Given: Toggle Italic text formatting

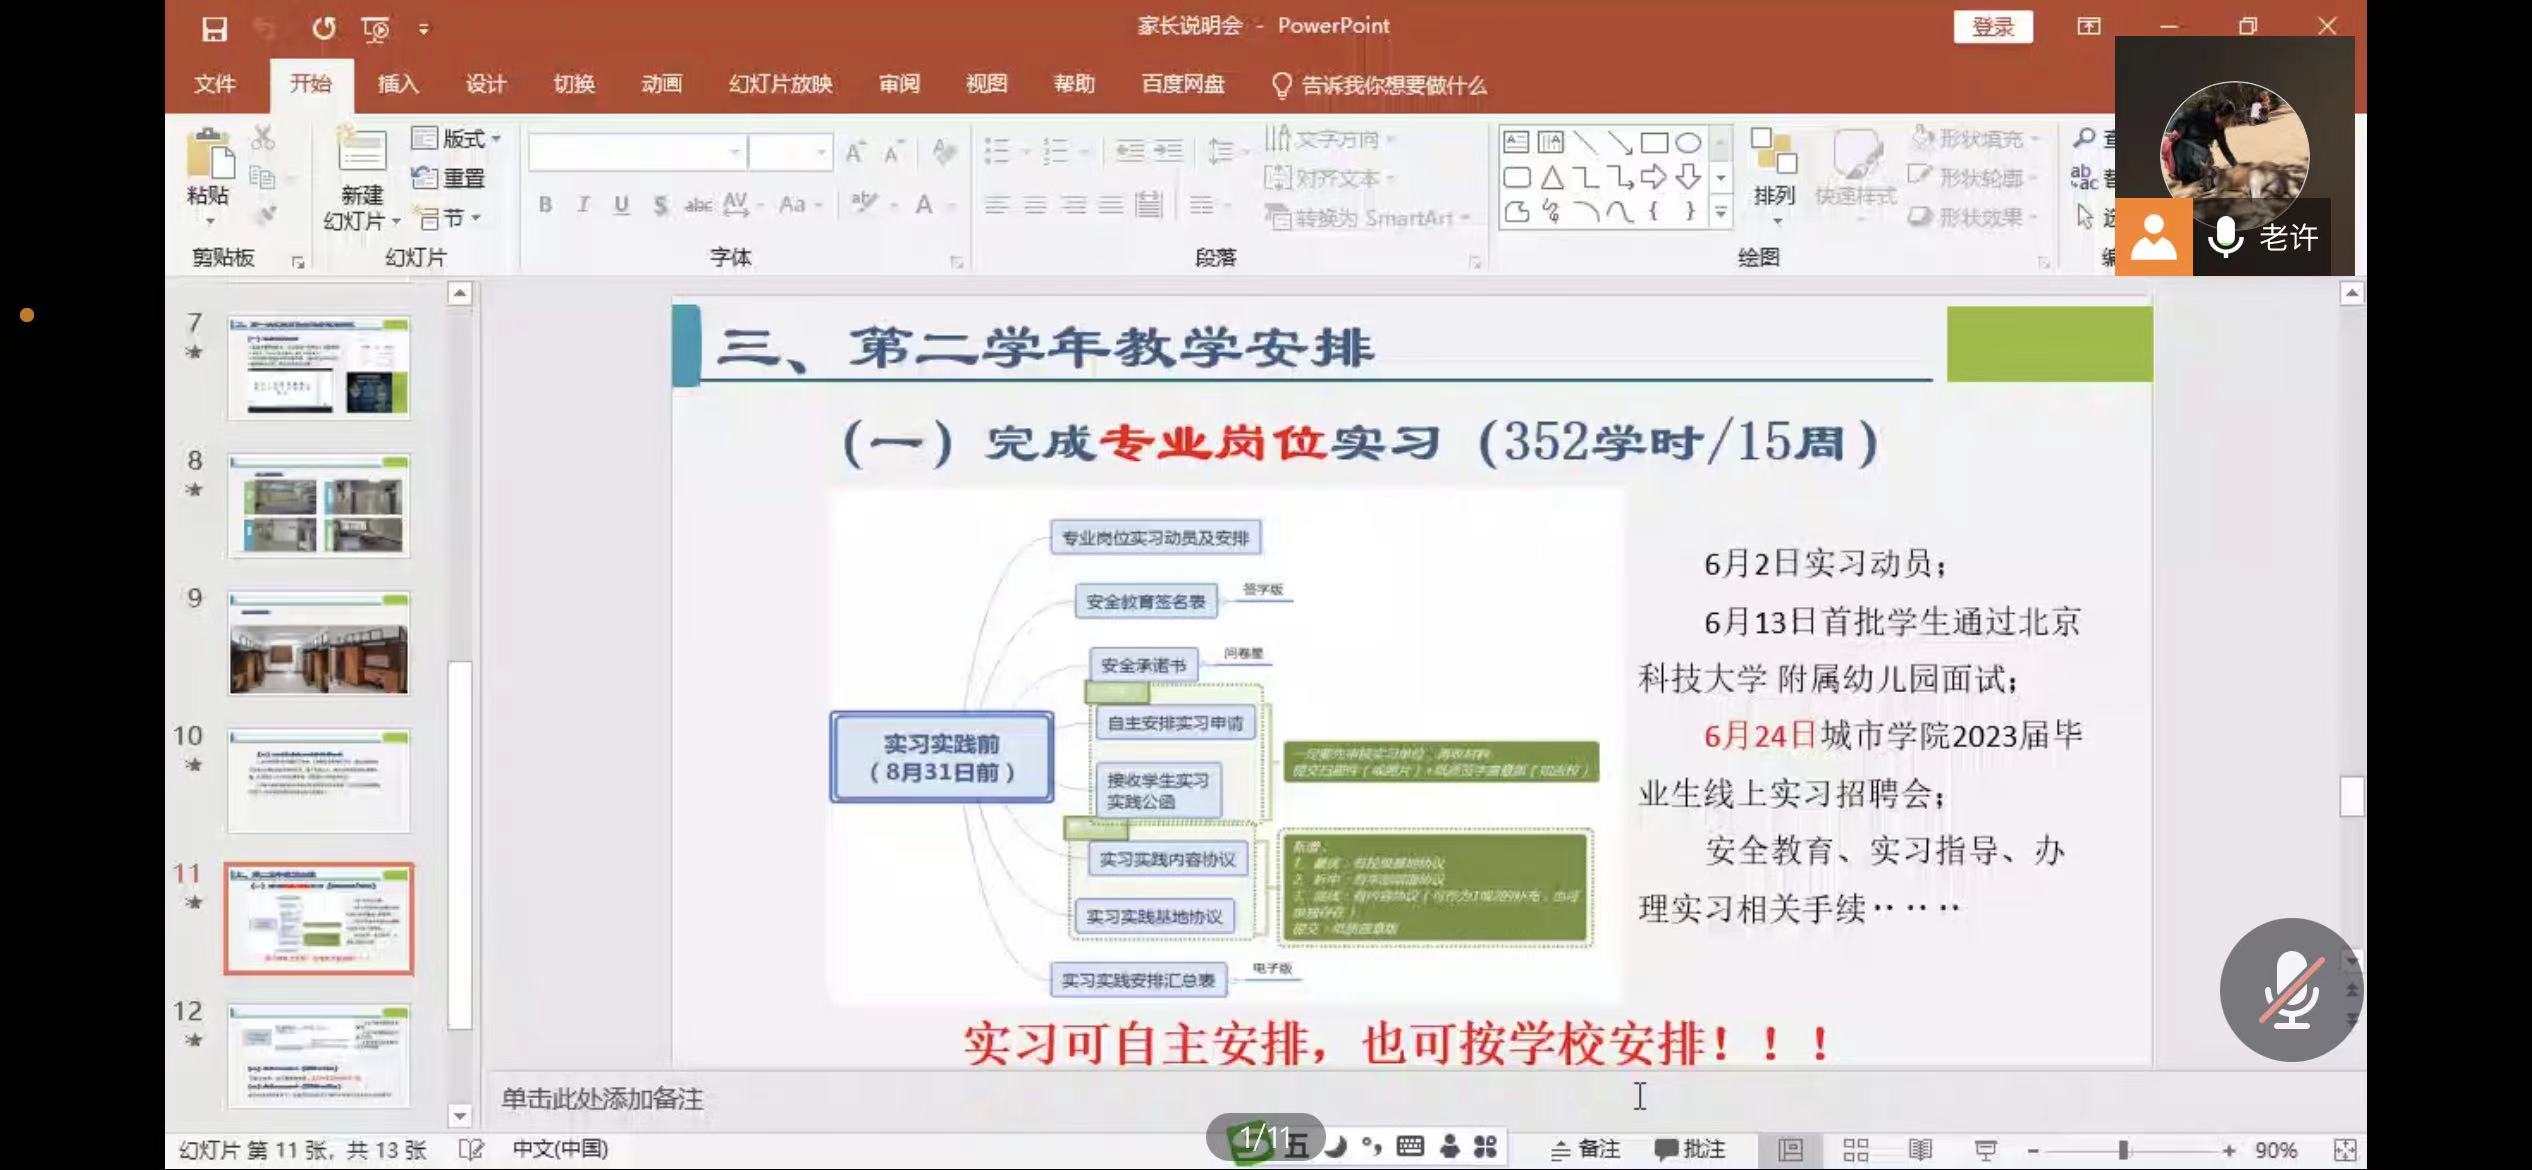Looking at the screenshot, I should coord(583,204).
